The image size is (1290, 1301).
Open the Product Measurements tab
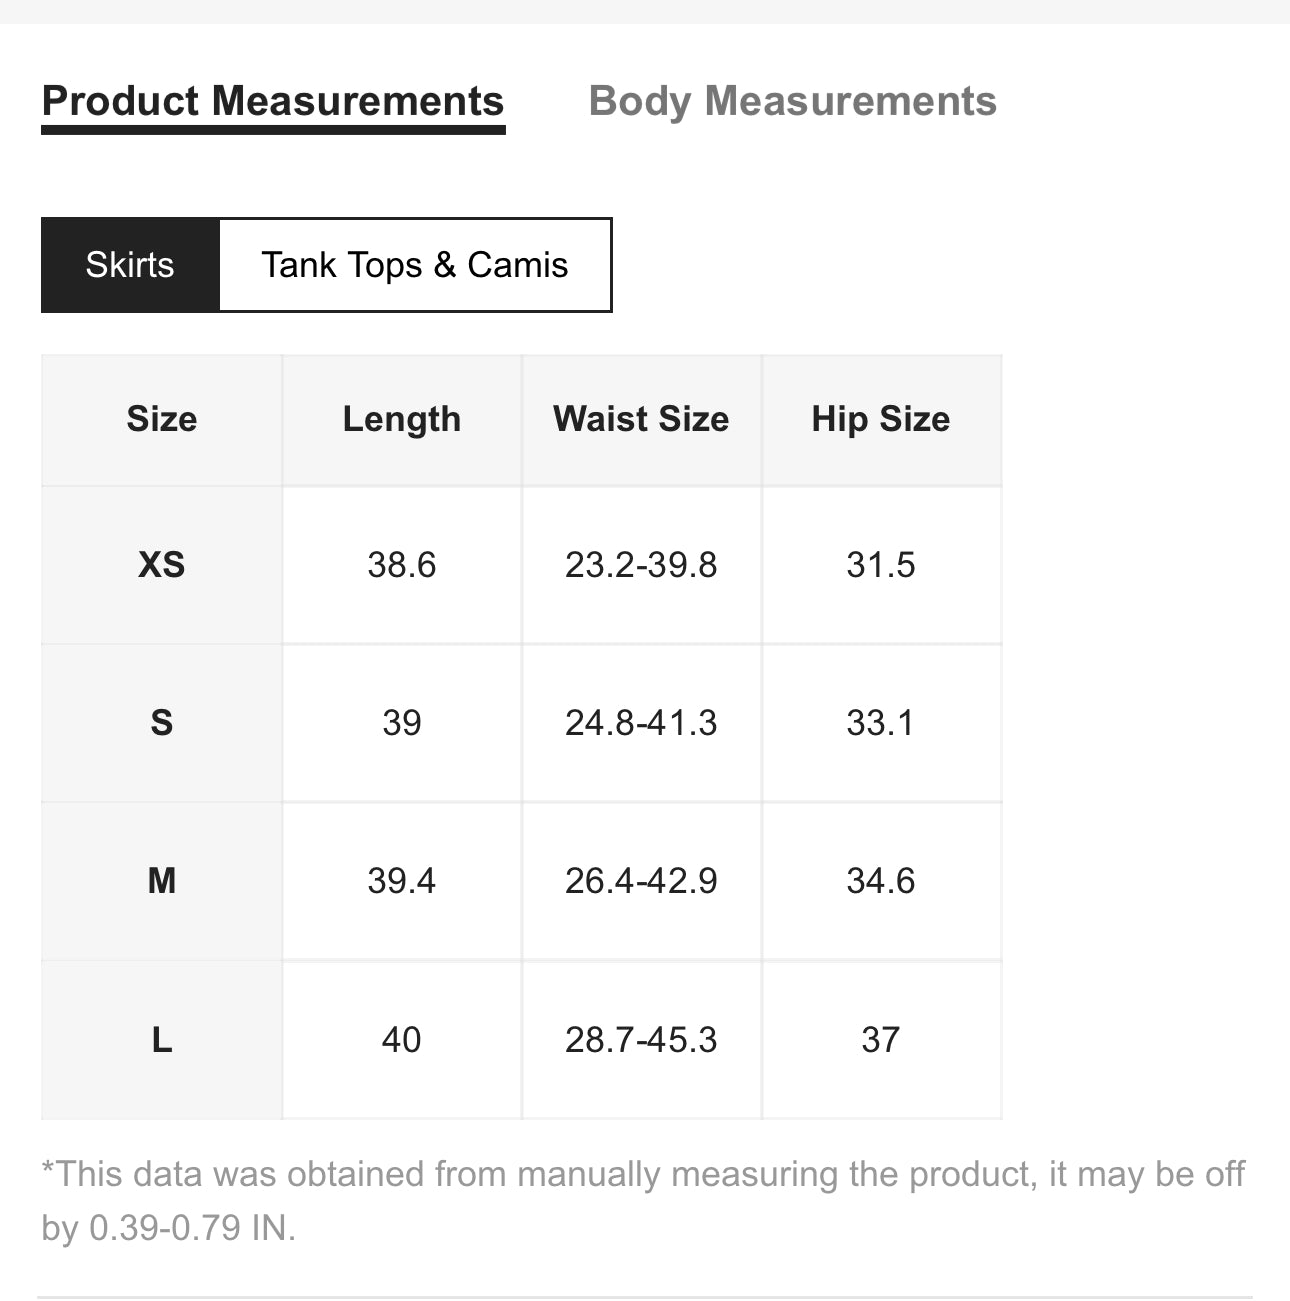(x=273, y=103)
